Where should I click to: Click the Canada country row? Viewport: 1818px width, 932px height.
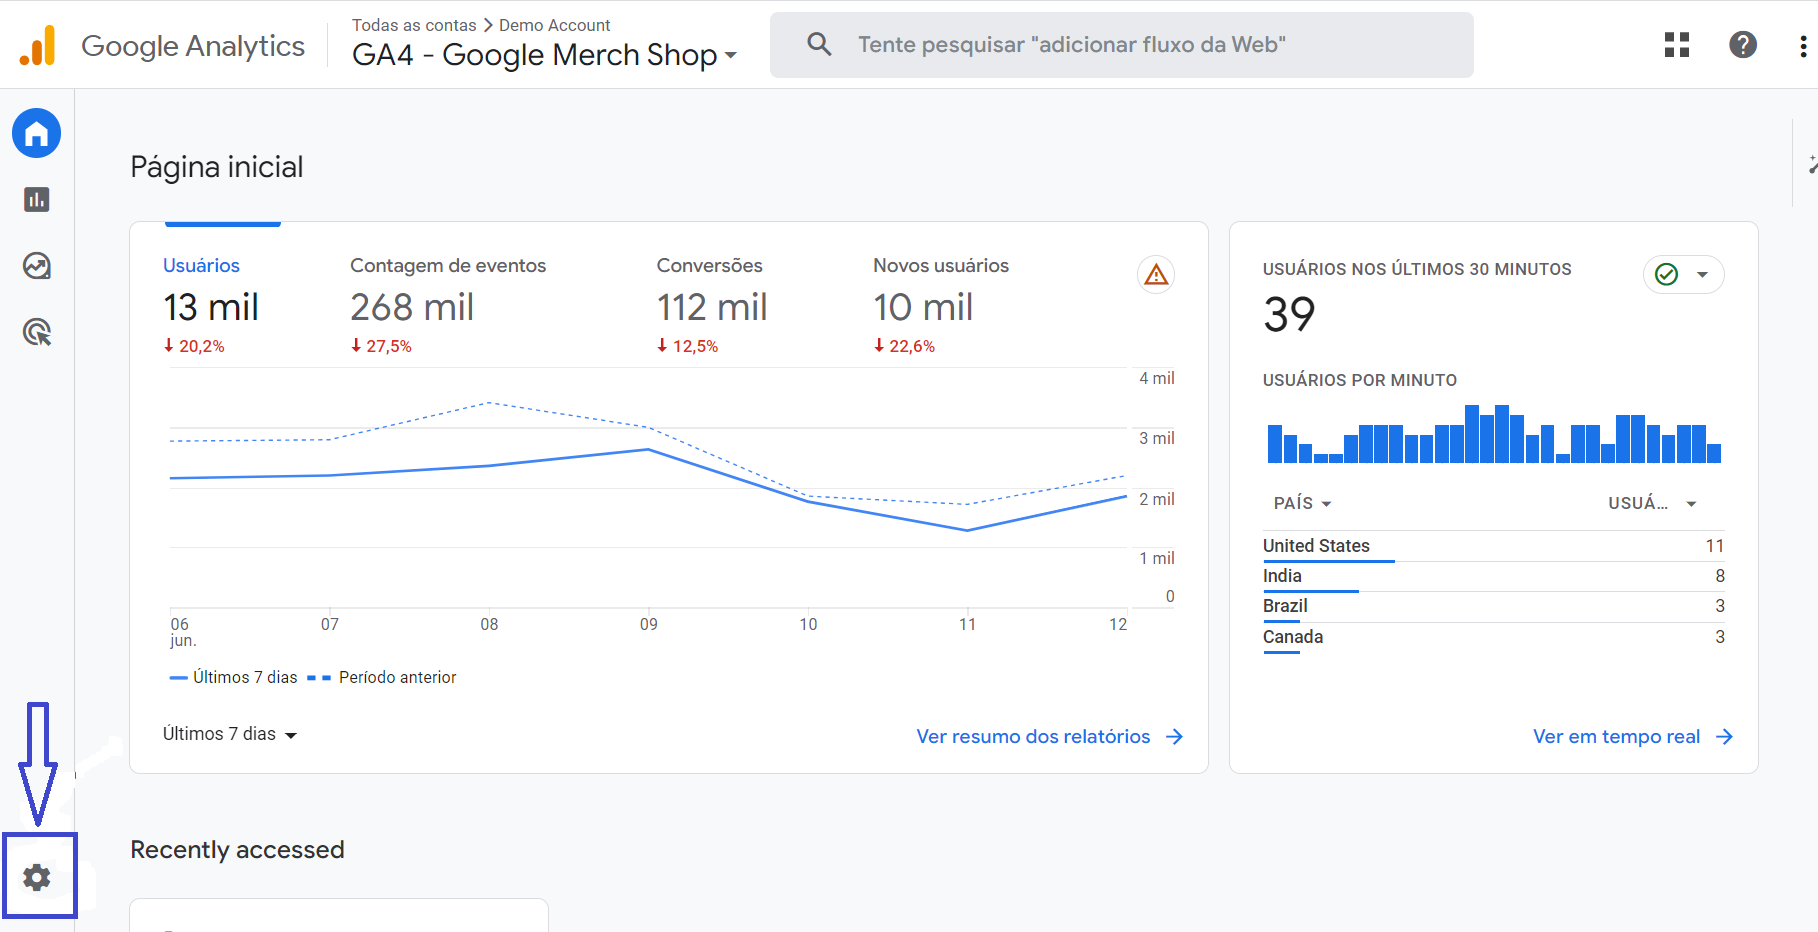pyautogui.click(x=1494, y=637)
